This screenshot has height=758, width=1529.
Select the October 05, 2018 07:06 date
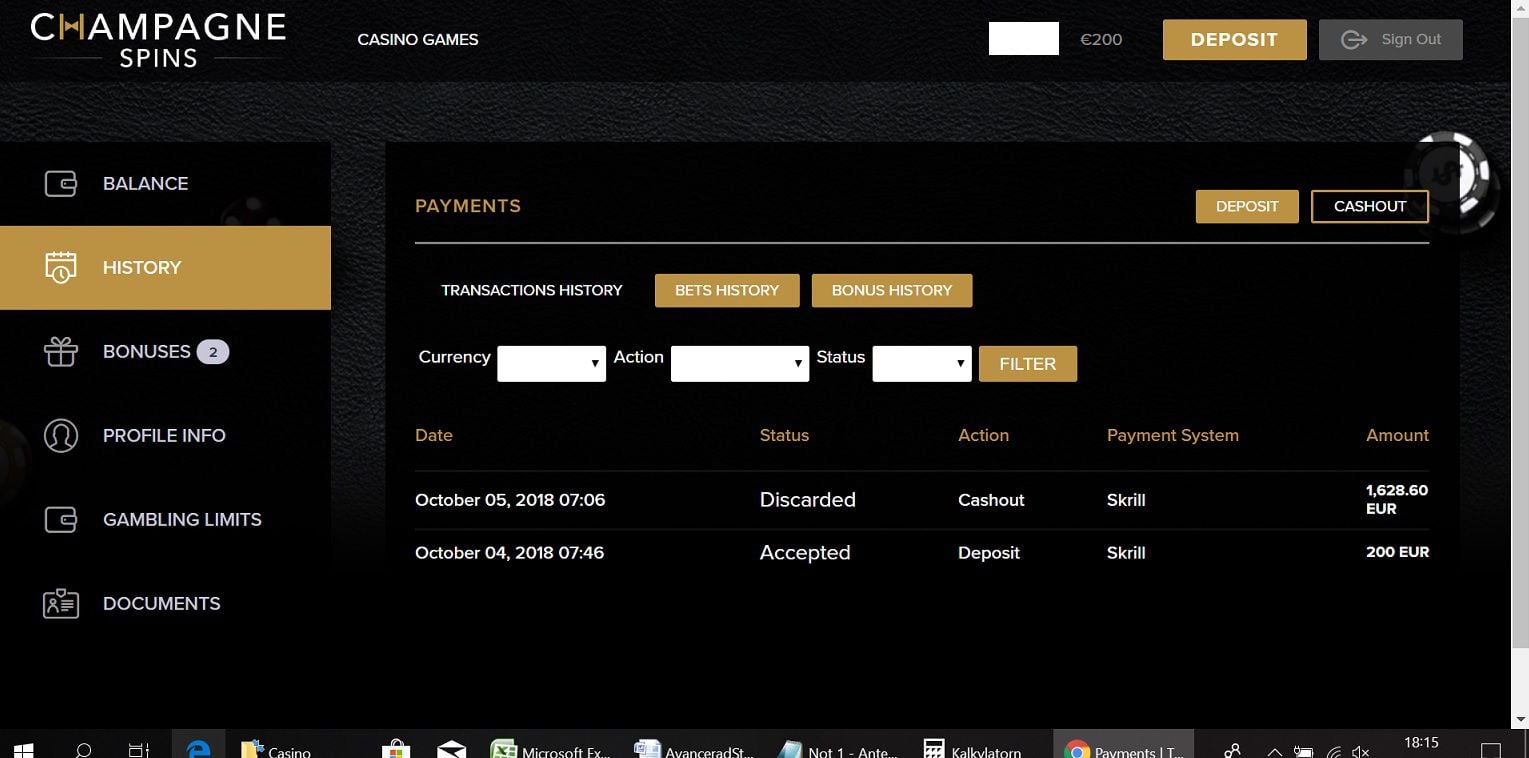click(x=510, y=500)
